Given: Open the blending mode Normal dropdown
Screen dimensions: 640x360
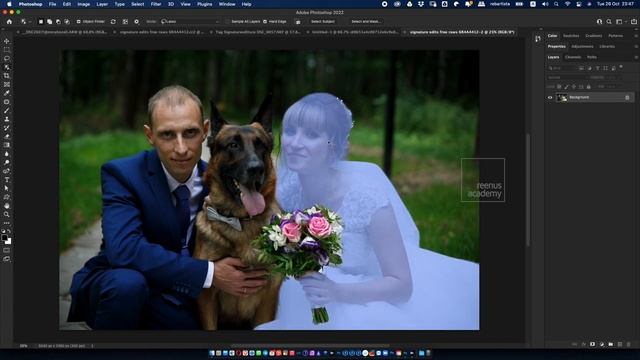Looking at the screenshot, I should point(567,77).
